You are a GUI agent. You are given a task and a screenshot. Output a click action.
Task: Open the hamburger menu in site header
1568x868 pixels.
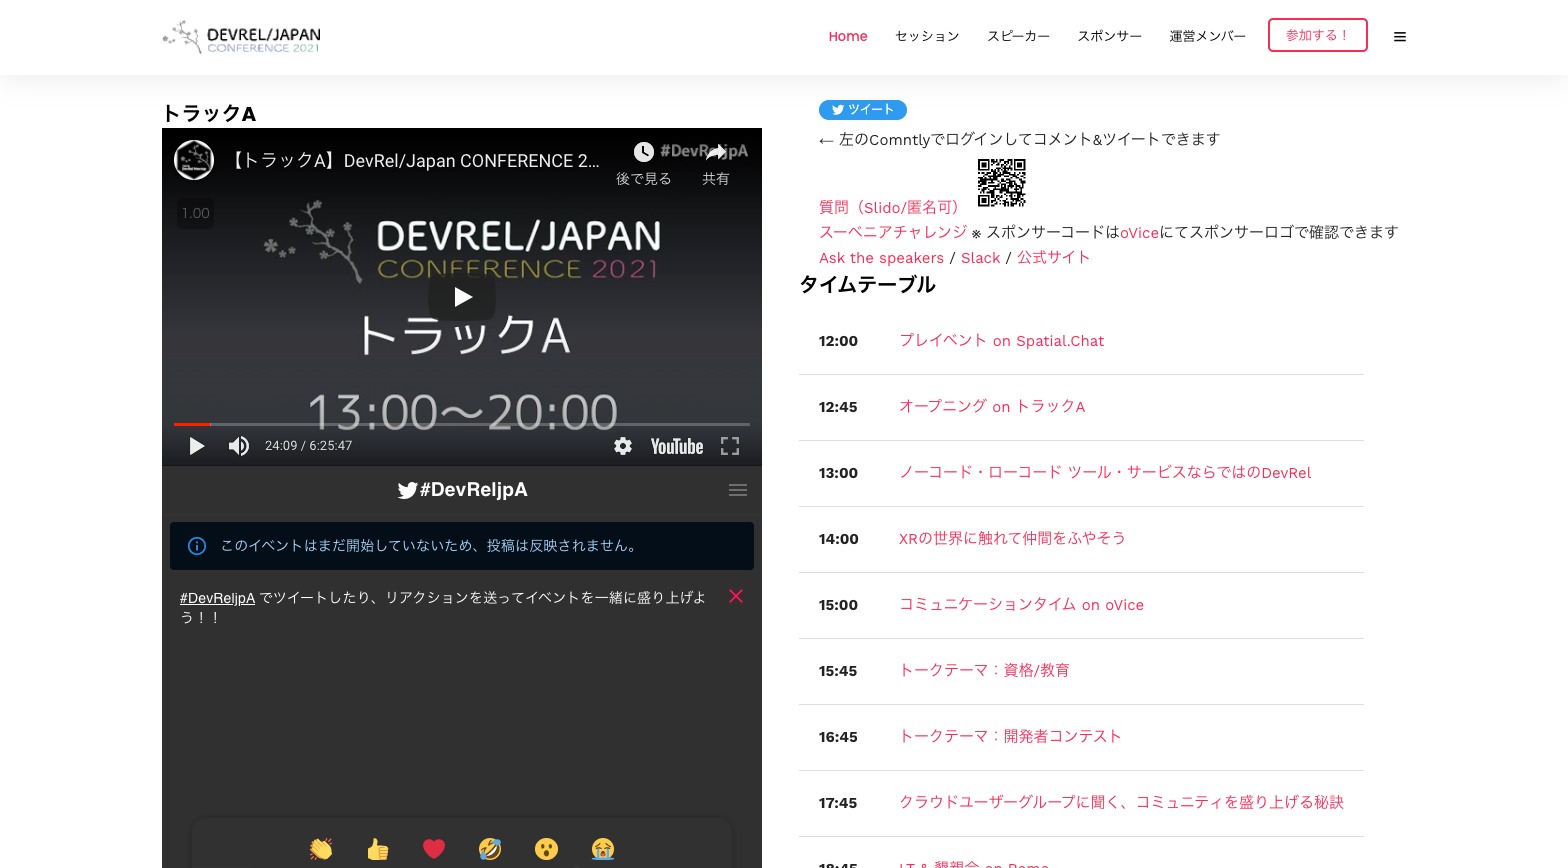pos(1400,37)
